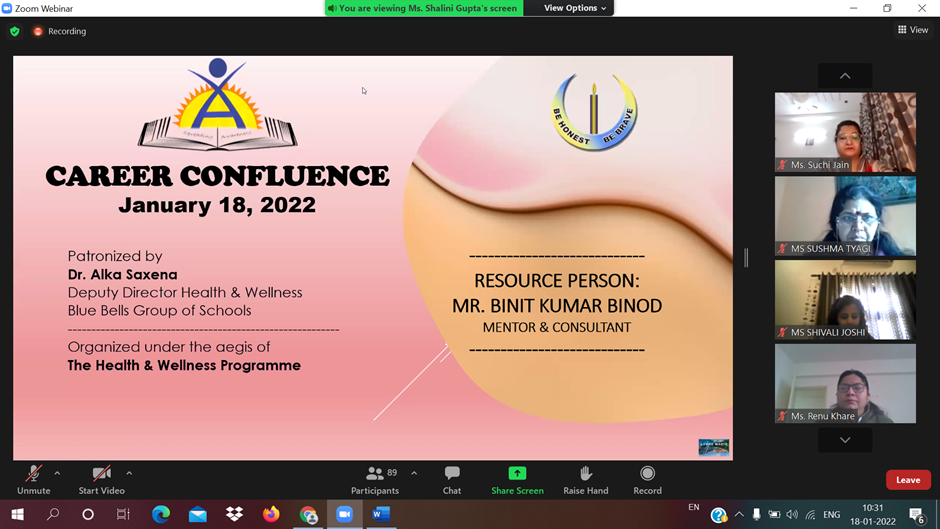940x529 pixels.
Task: Raise Hand in the webinar
Action: 585,479
